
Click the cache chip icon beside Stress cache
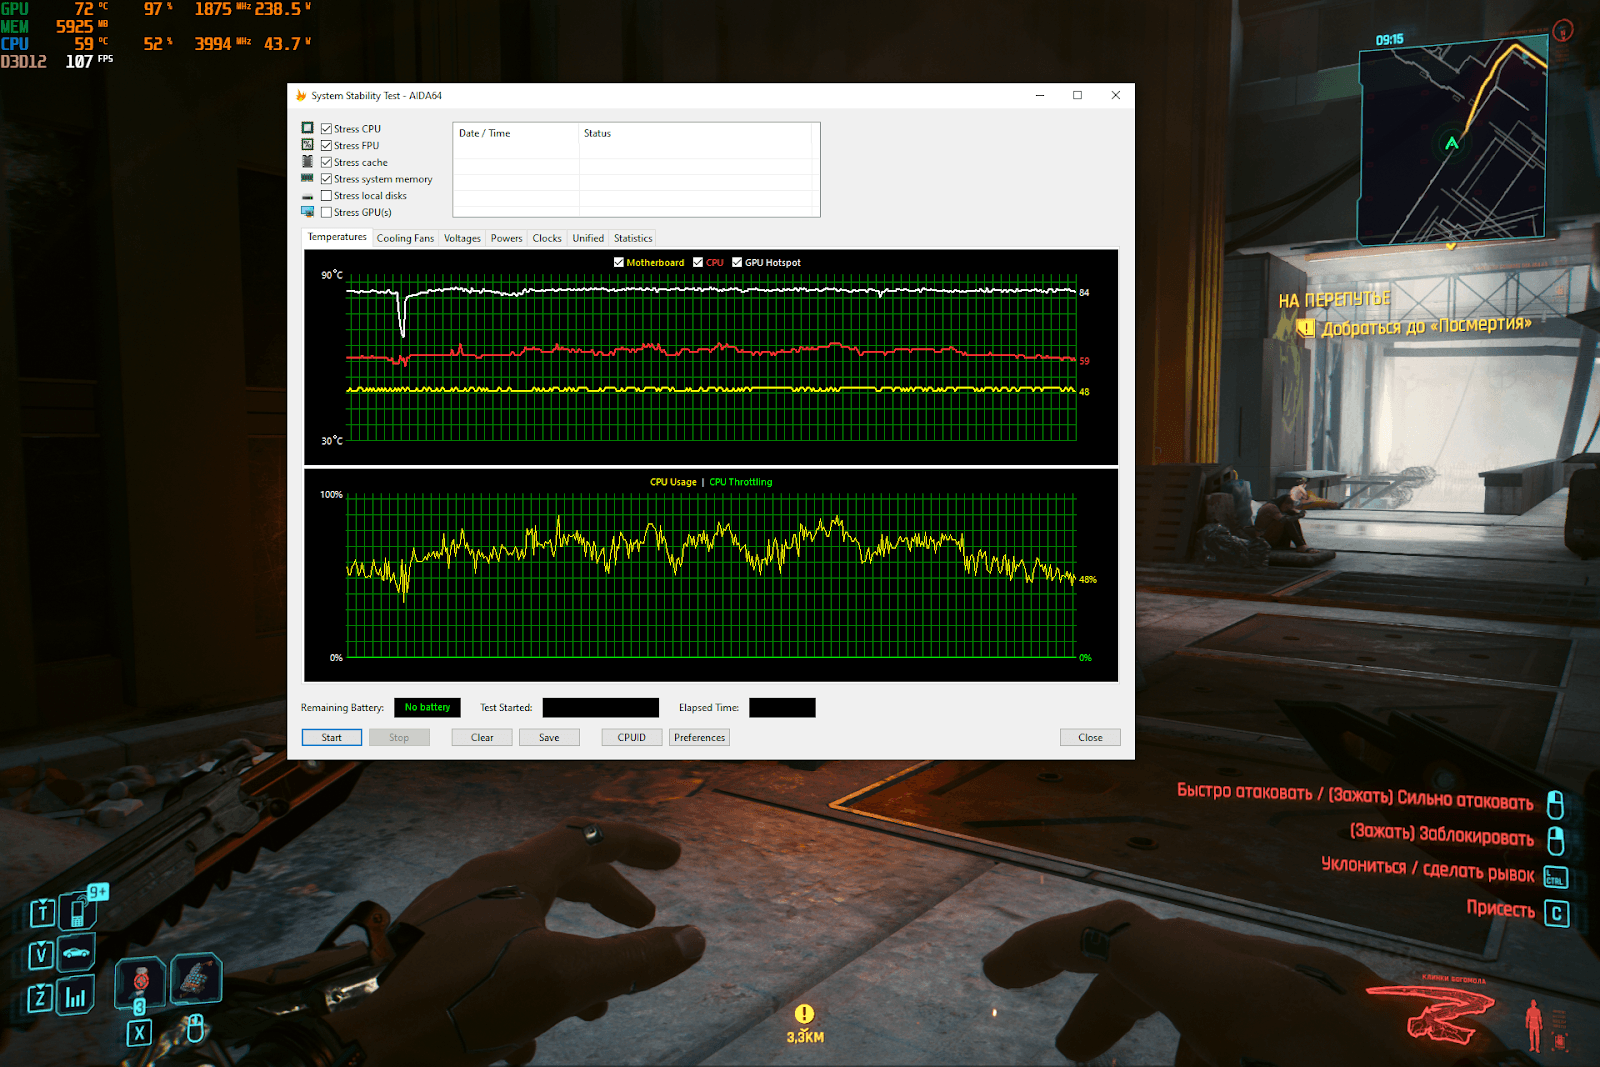[x=308, y=162]
